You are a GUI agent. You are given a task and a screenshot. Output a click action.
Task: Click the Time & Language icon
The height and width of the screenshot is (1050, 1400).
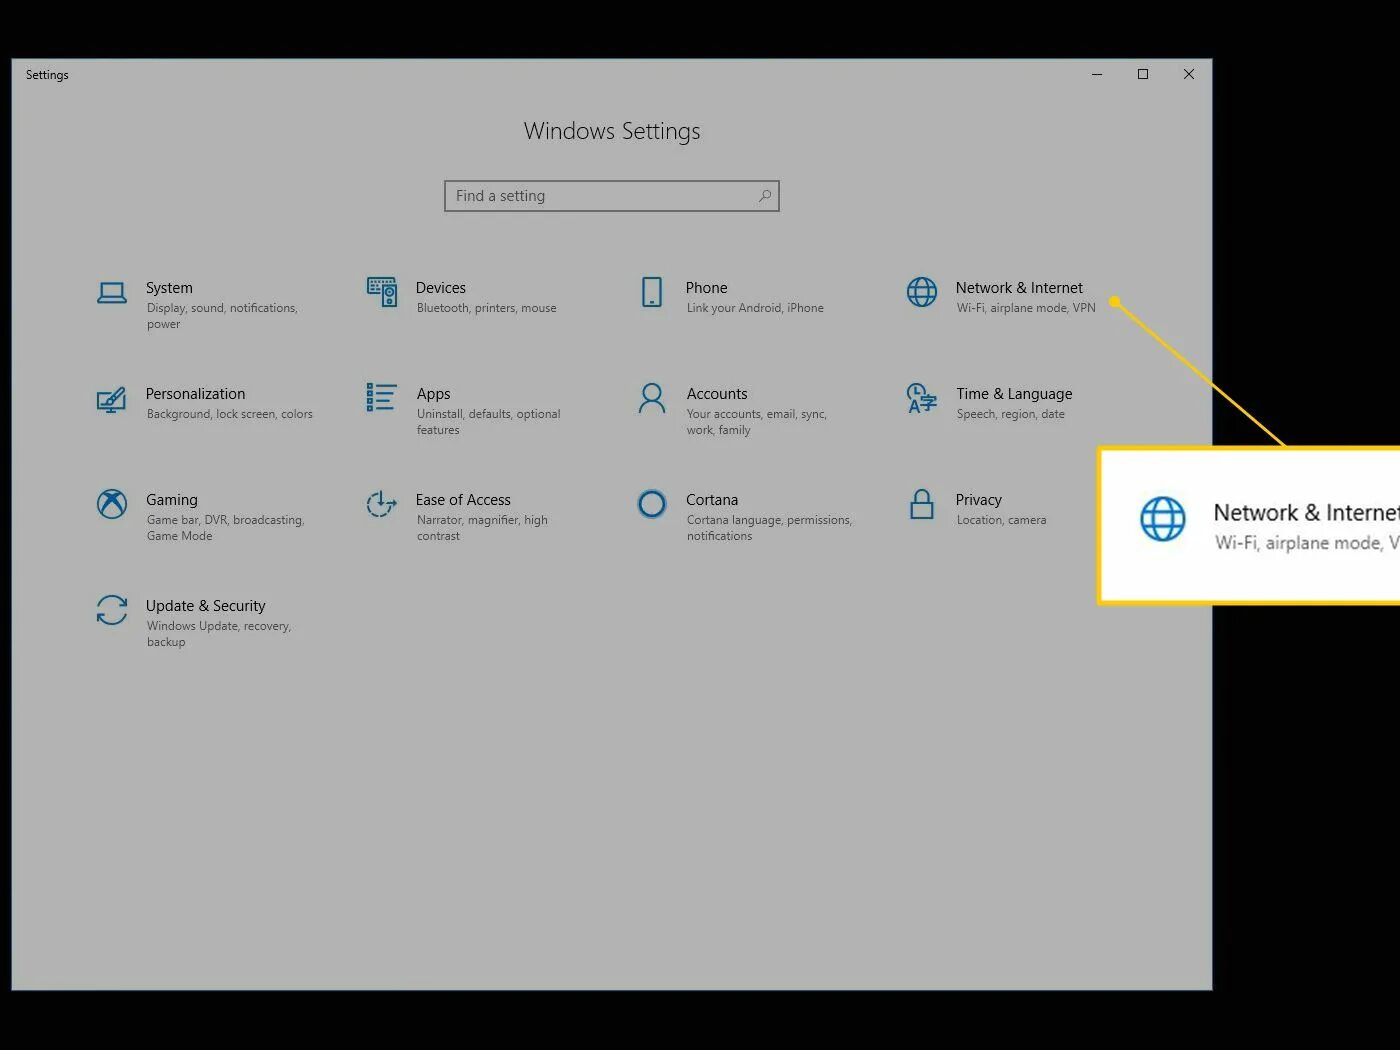pos(922,398)
